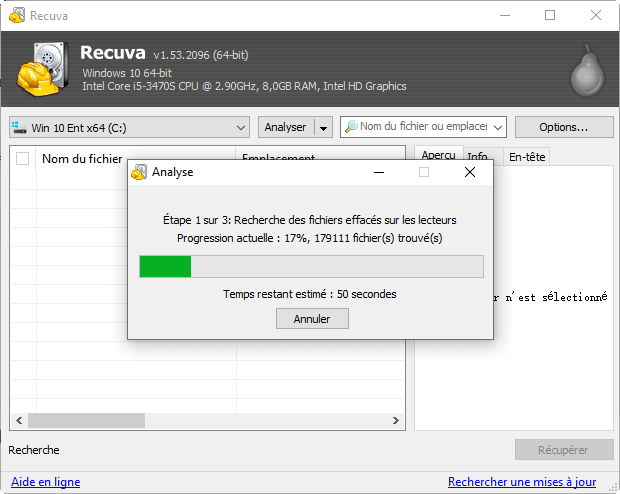Viewport: 620px width, 494px height.
Task: Click the Récupérer button
Action: pos(564,450)
